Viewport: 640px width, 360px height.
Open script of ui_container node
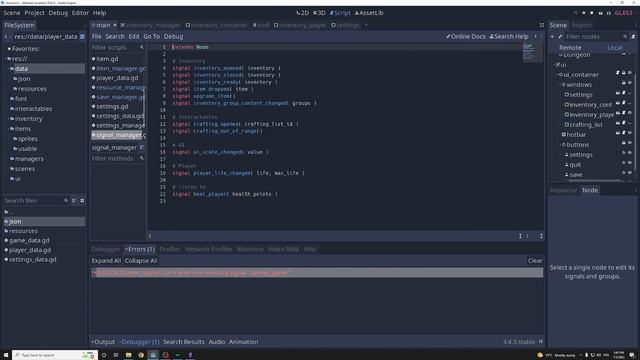coord(618,73)
